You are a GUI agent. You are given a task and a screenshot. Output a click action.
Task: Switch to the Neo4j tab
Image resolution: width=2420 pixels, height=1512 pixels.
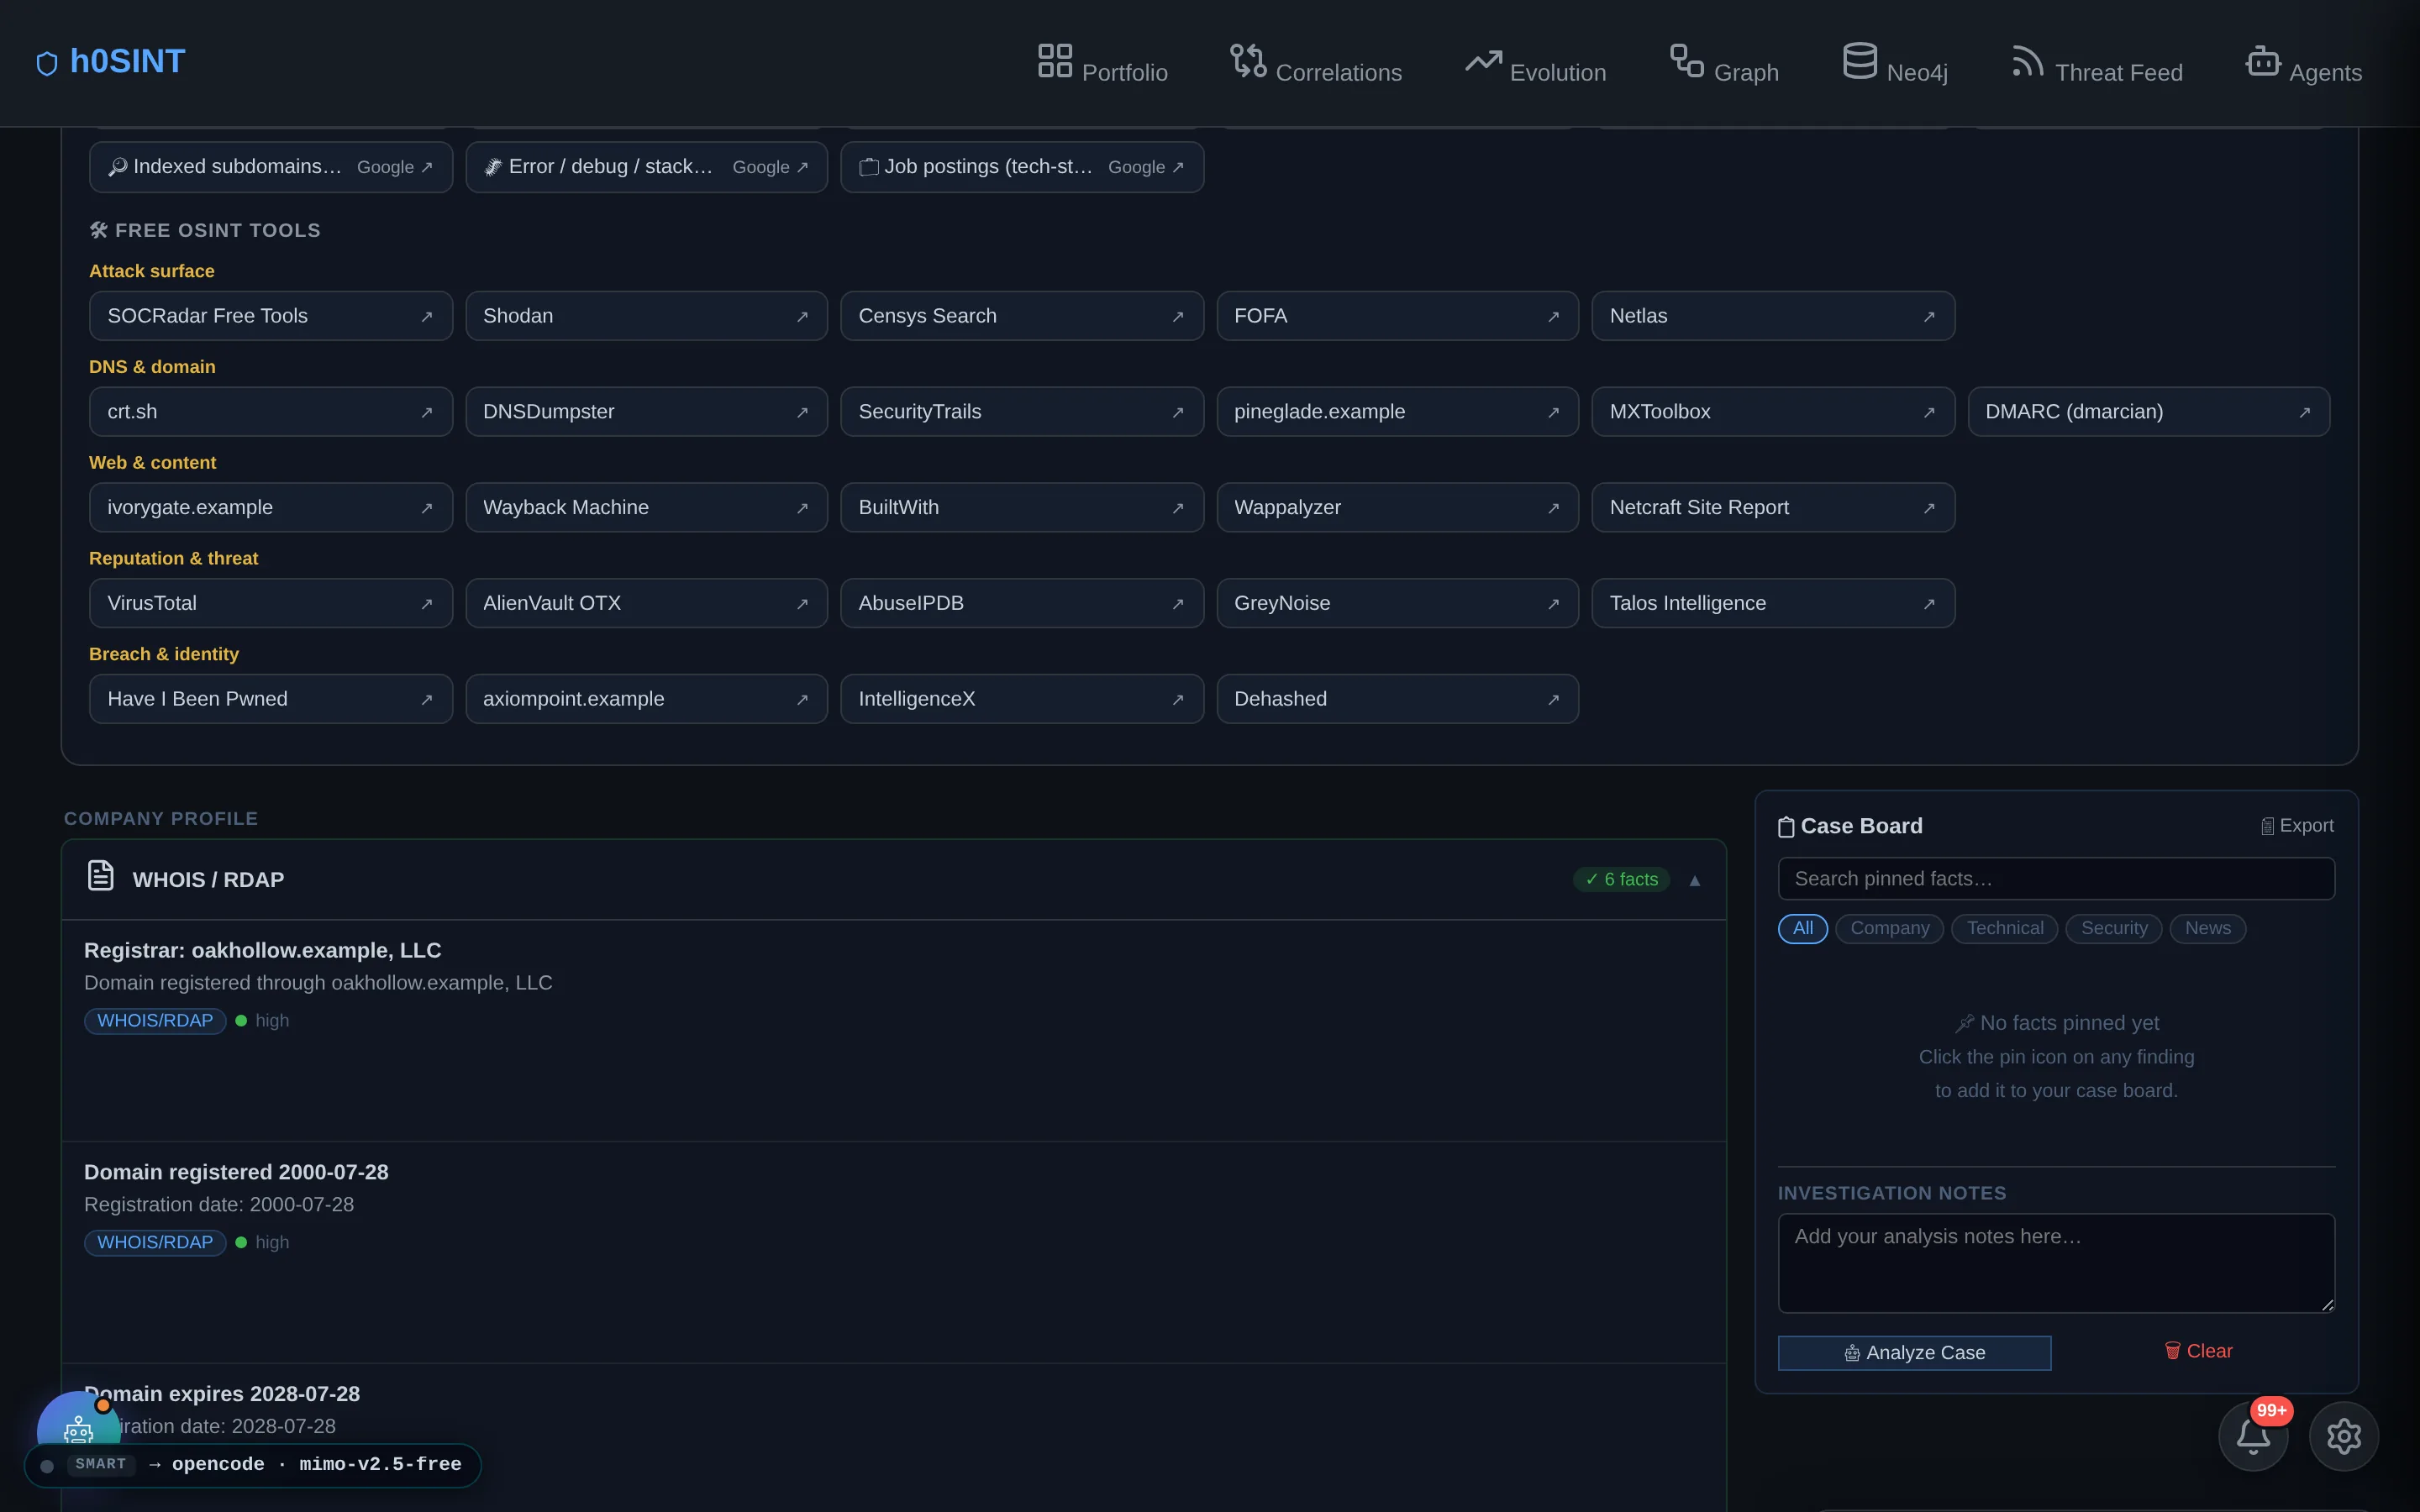1895,63
